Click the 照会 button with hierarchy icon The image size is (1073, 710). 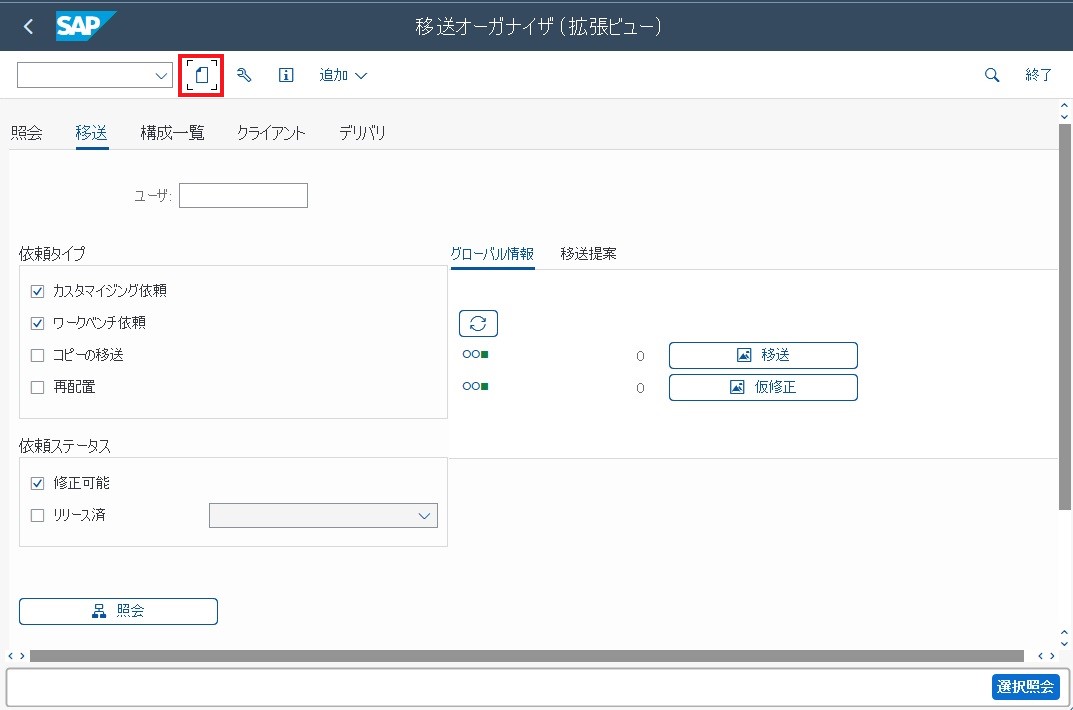tap(118, 611)
